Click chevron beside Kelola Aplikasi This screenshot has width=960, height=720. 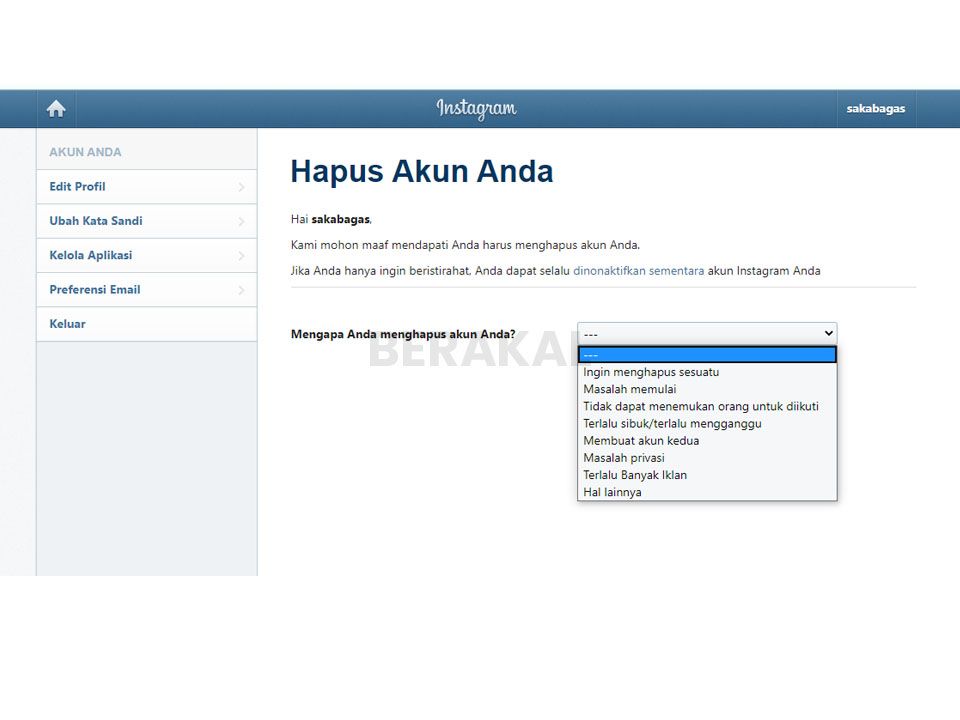pos(241,256)
